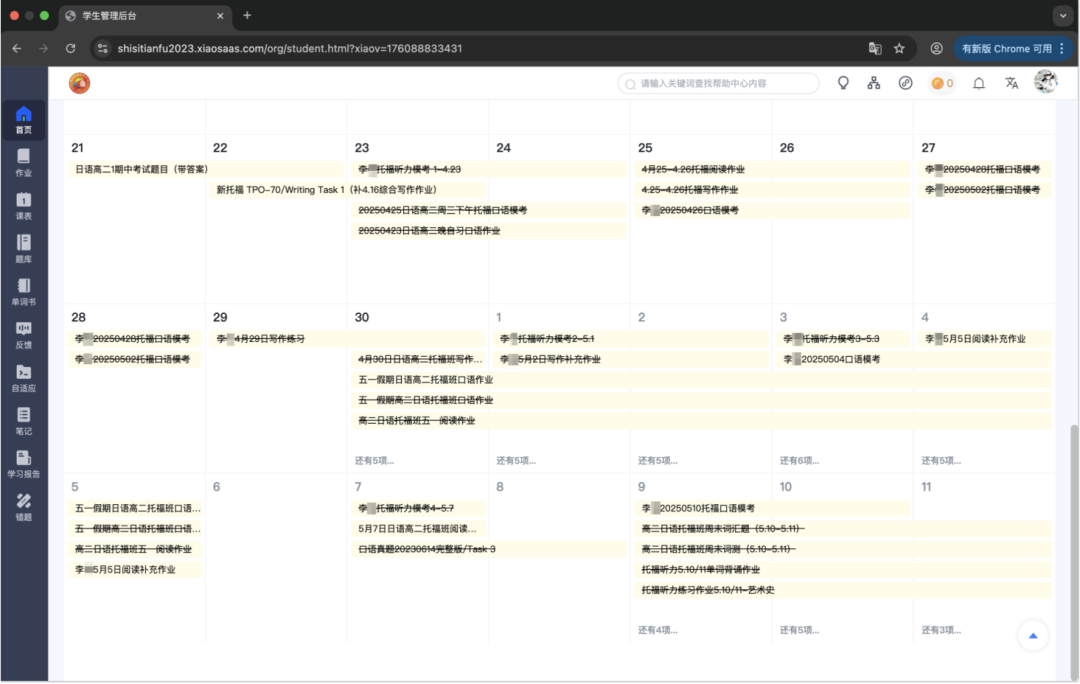Click the lightbulb tips icon
The width and height of the screenshot is (1080, 684).
tap(843, 84)
